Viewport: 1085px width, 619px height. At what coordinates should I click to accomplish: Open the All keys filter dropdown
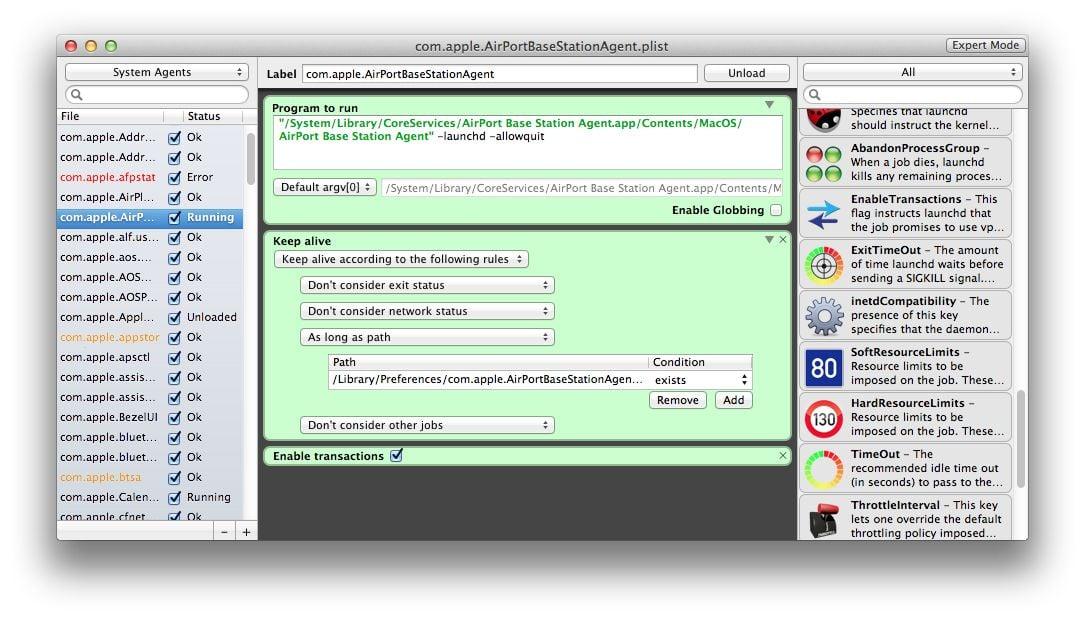point(912,72)
